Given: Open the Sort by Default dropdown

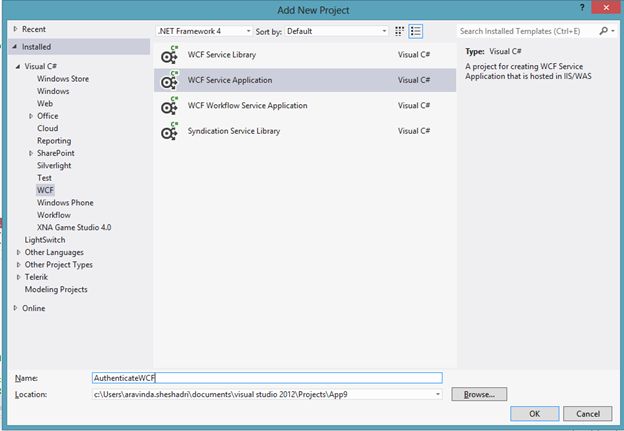Looking at the screenshot, I should coord(336,31).
